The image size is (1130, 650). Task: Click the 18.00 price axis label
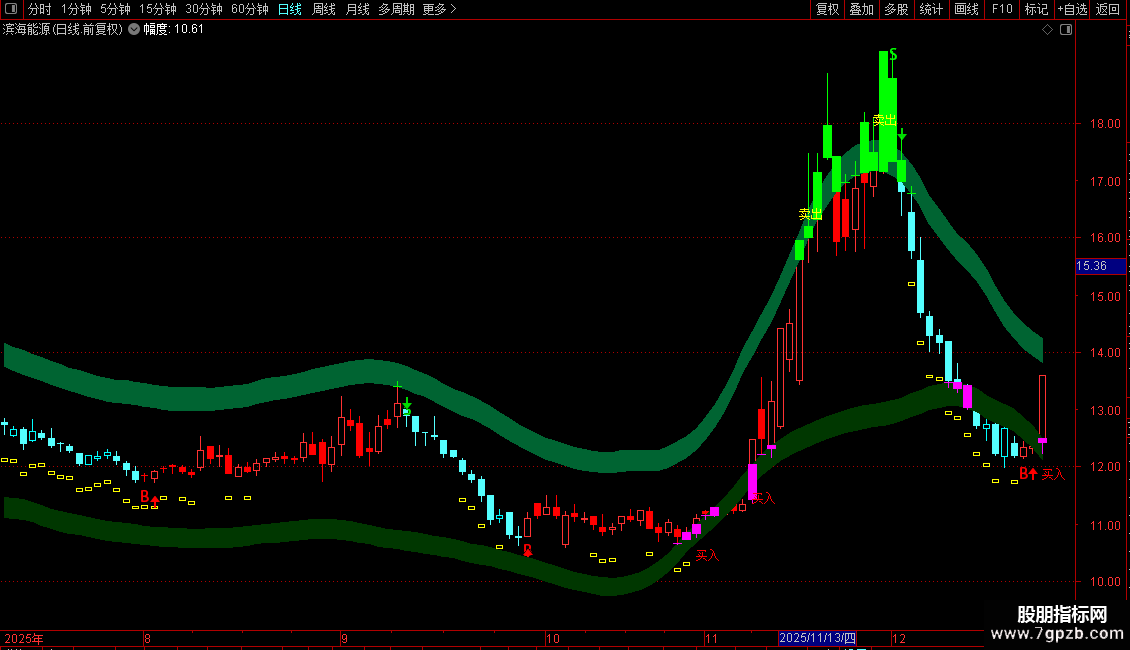1105,124
